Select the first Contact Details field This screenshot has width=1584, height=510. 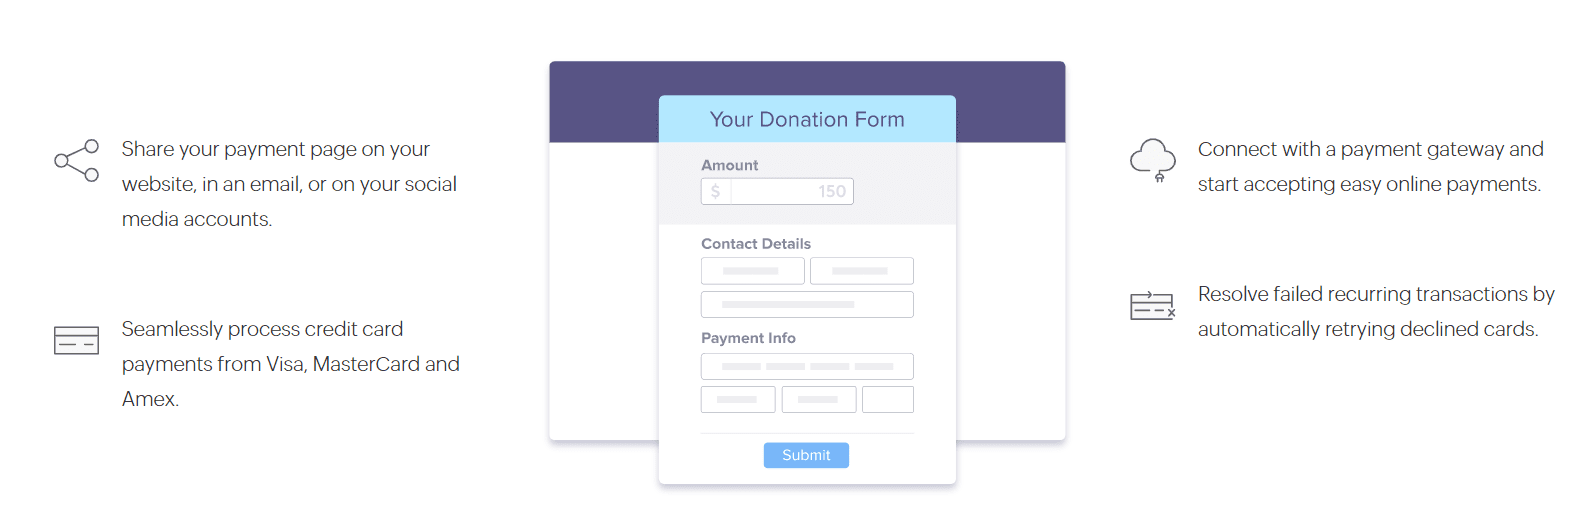(752, 271)
